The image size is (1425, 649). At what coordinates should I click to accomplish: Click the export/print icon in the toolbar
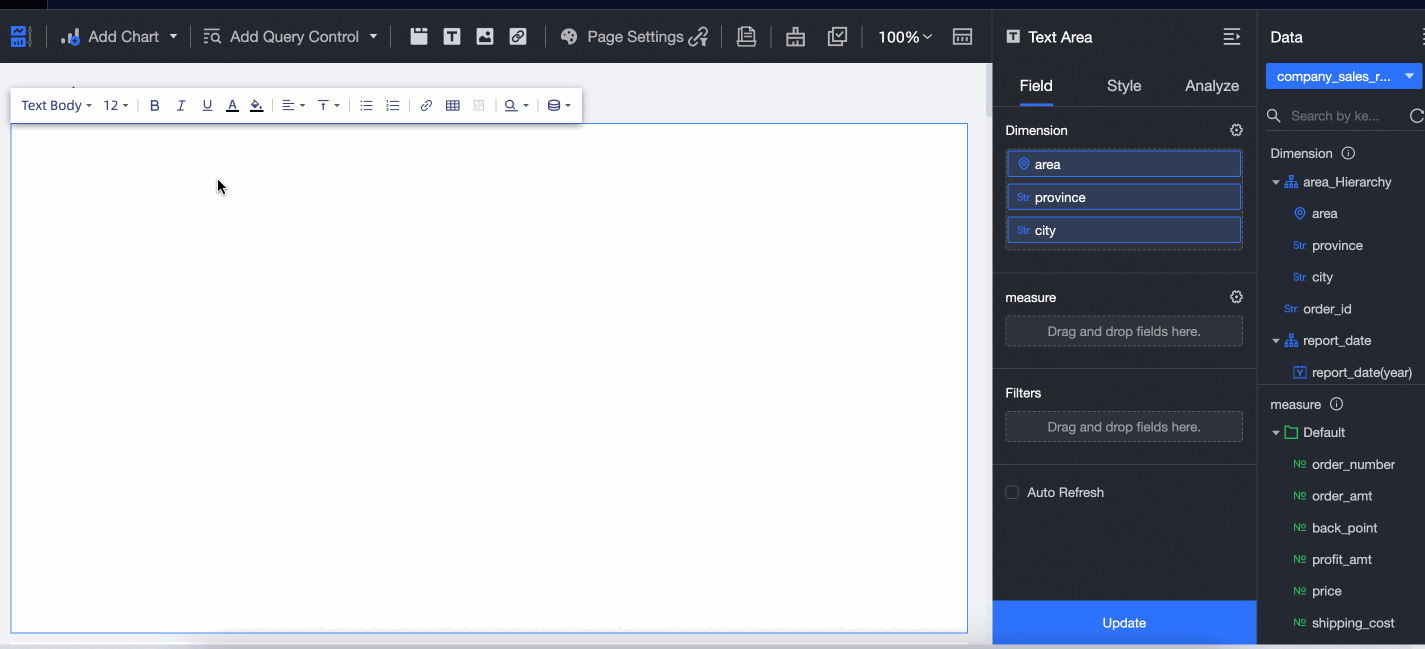[746, 37]
